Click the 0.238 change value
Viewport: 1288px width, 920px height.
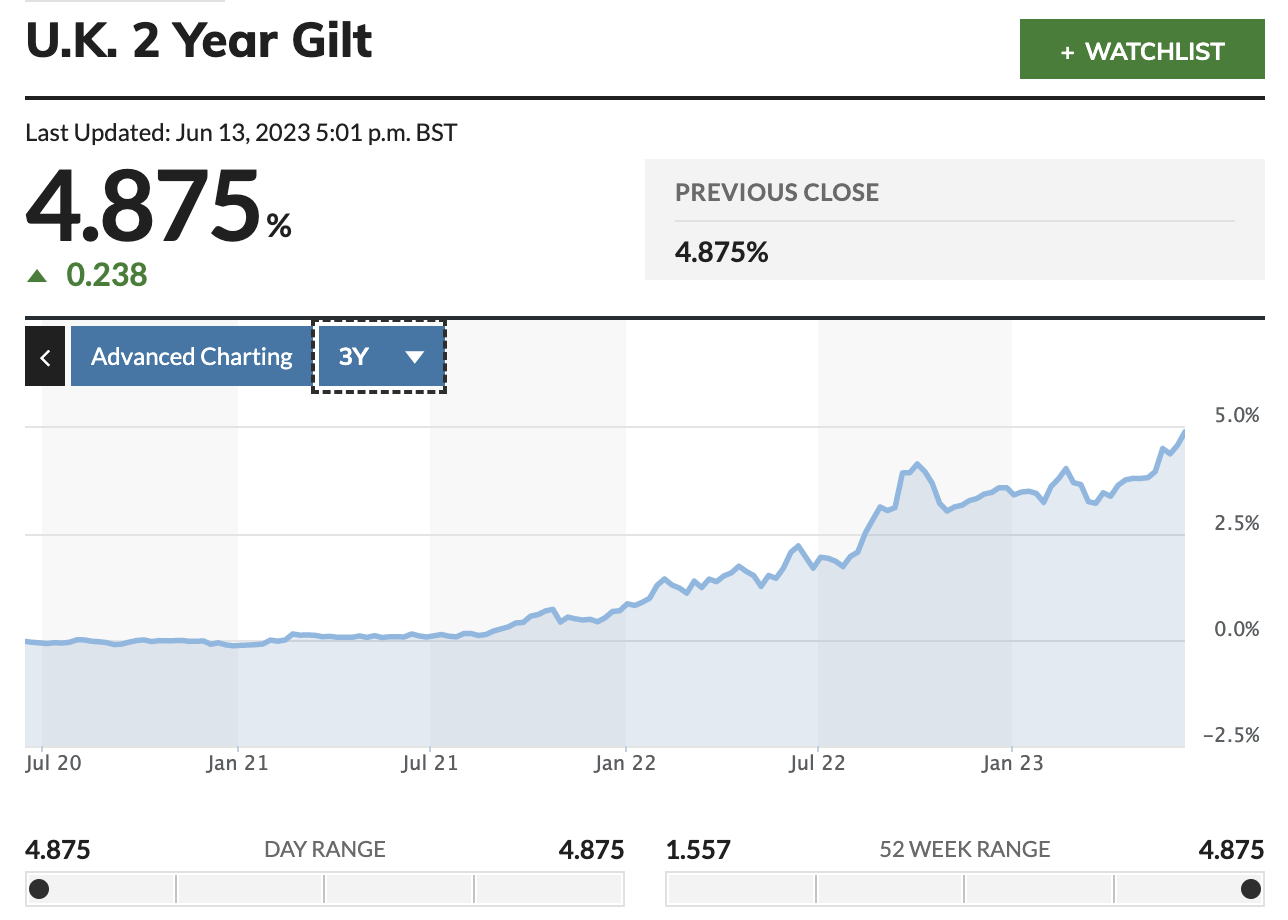[107, 274]
